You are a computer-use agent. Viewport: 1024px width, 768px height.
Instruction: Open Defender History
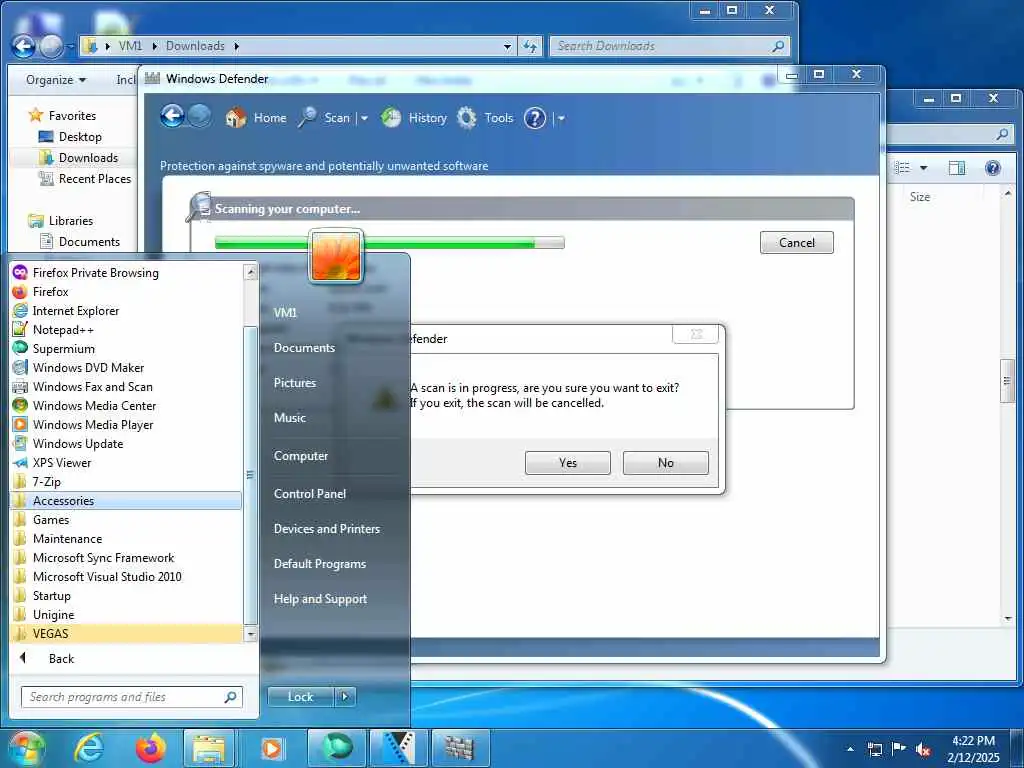(x=414, y=118)
